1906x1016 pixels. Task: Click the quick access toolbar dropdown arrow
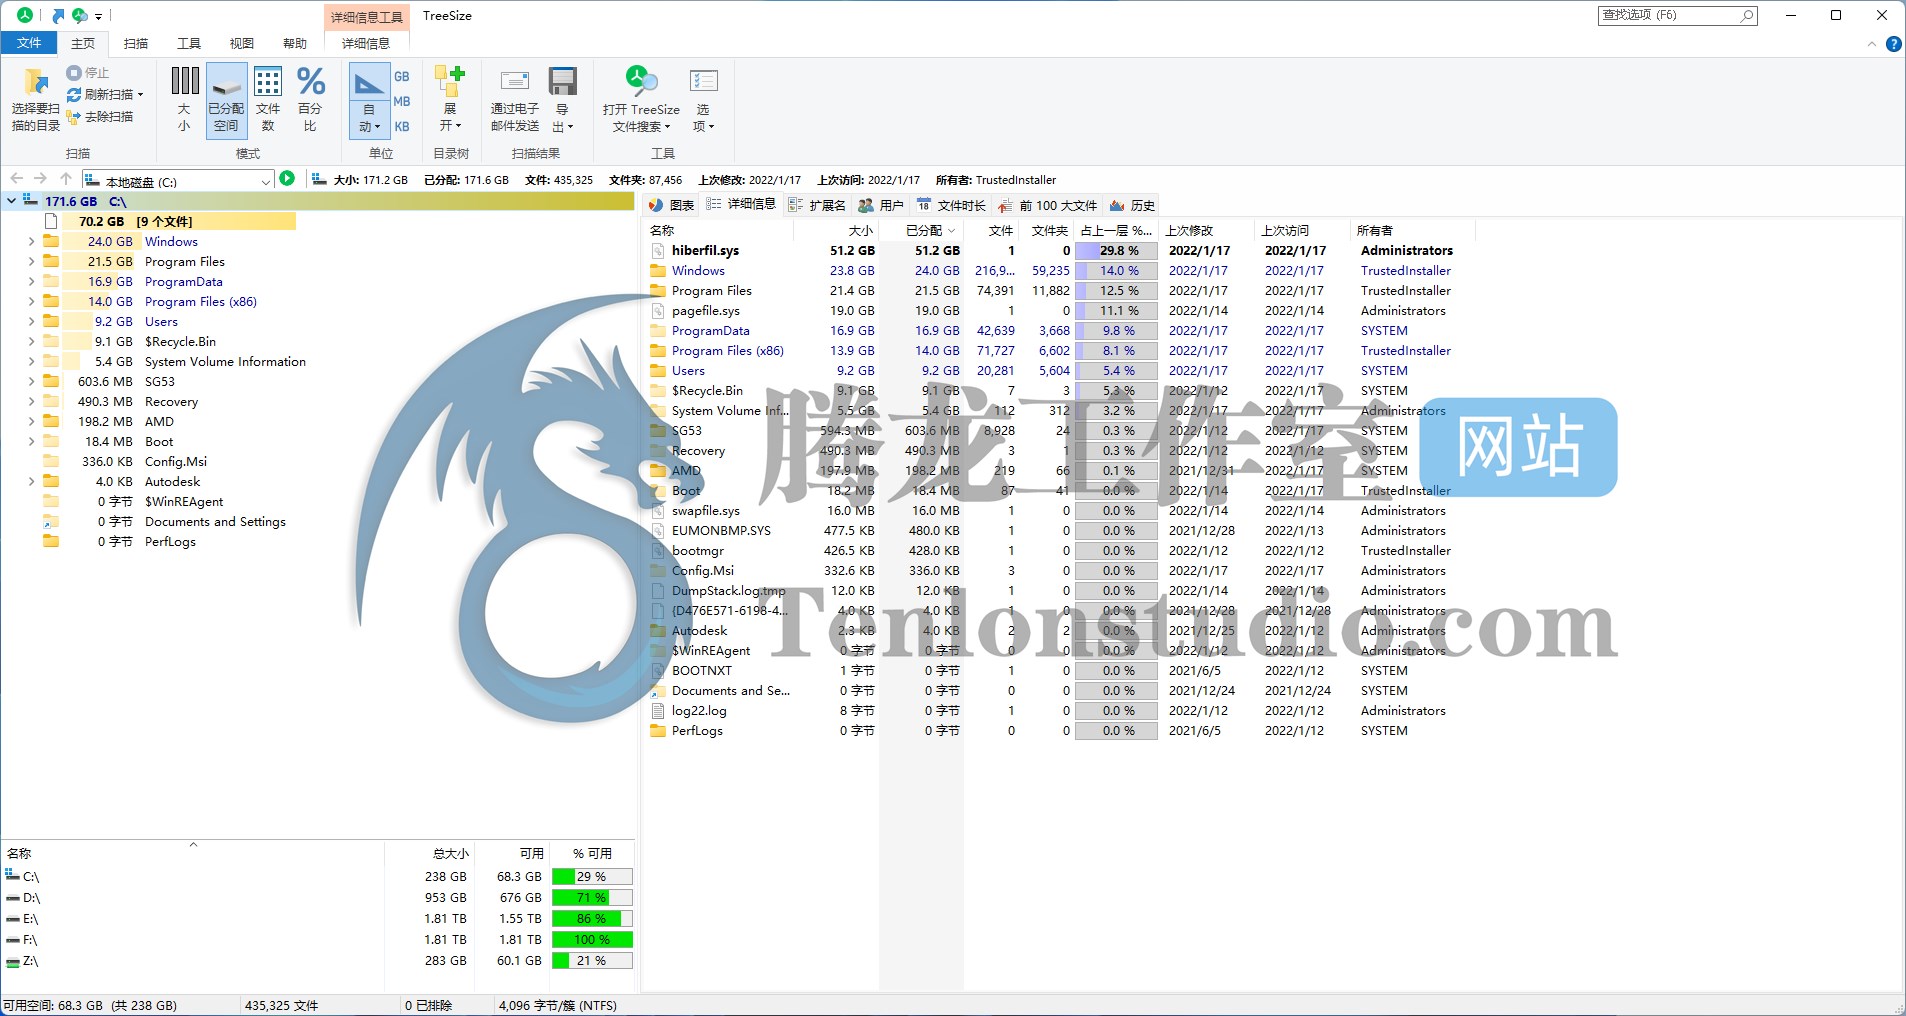(98, 16)
